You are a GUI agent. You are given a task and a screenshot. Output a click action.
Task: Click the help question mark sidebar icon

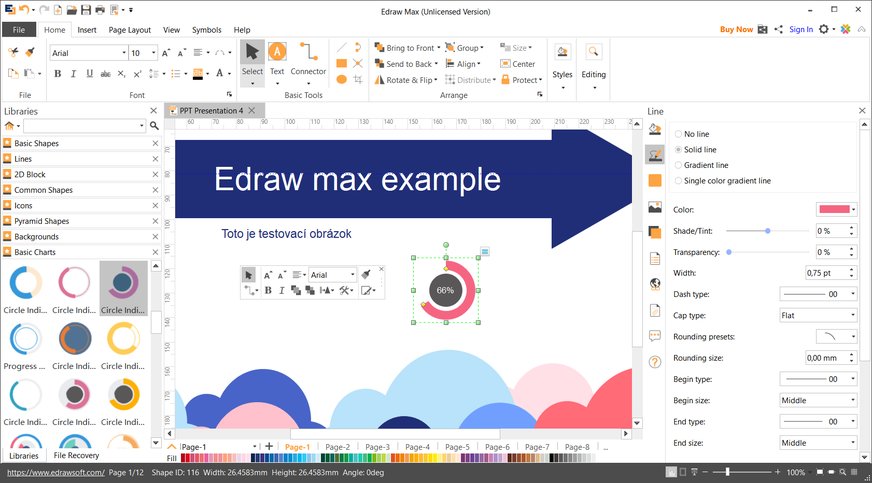[x=655, y=362]
